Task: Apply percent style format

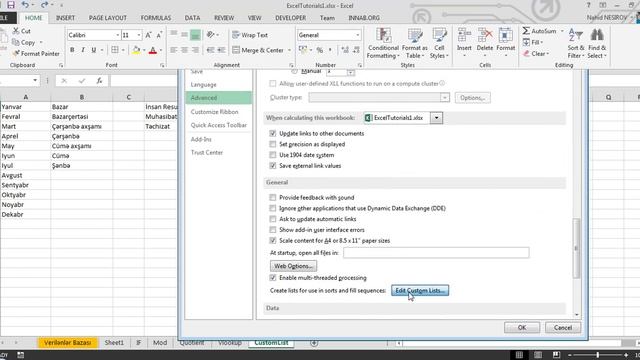Action: [320, 50]
